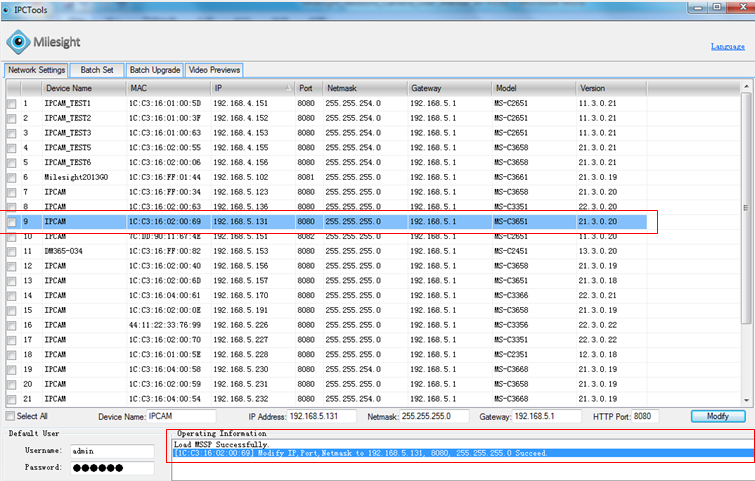Click the Username field containing admin
The image size is (755, 481).
coord(112,451)
